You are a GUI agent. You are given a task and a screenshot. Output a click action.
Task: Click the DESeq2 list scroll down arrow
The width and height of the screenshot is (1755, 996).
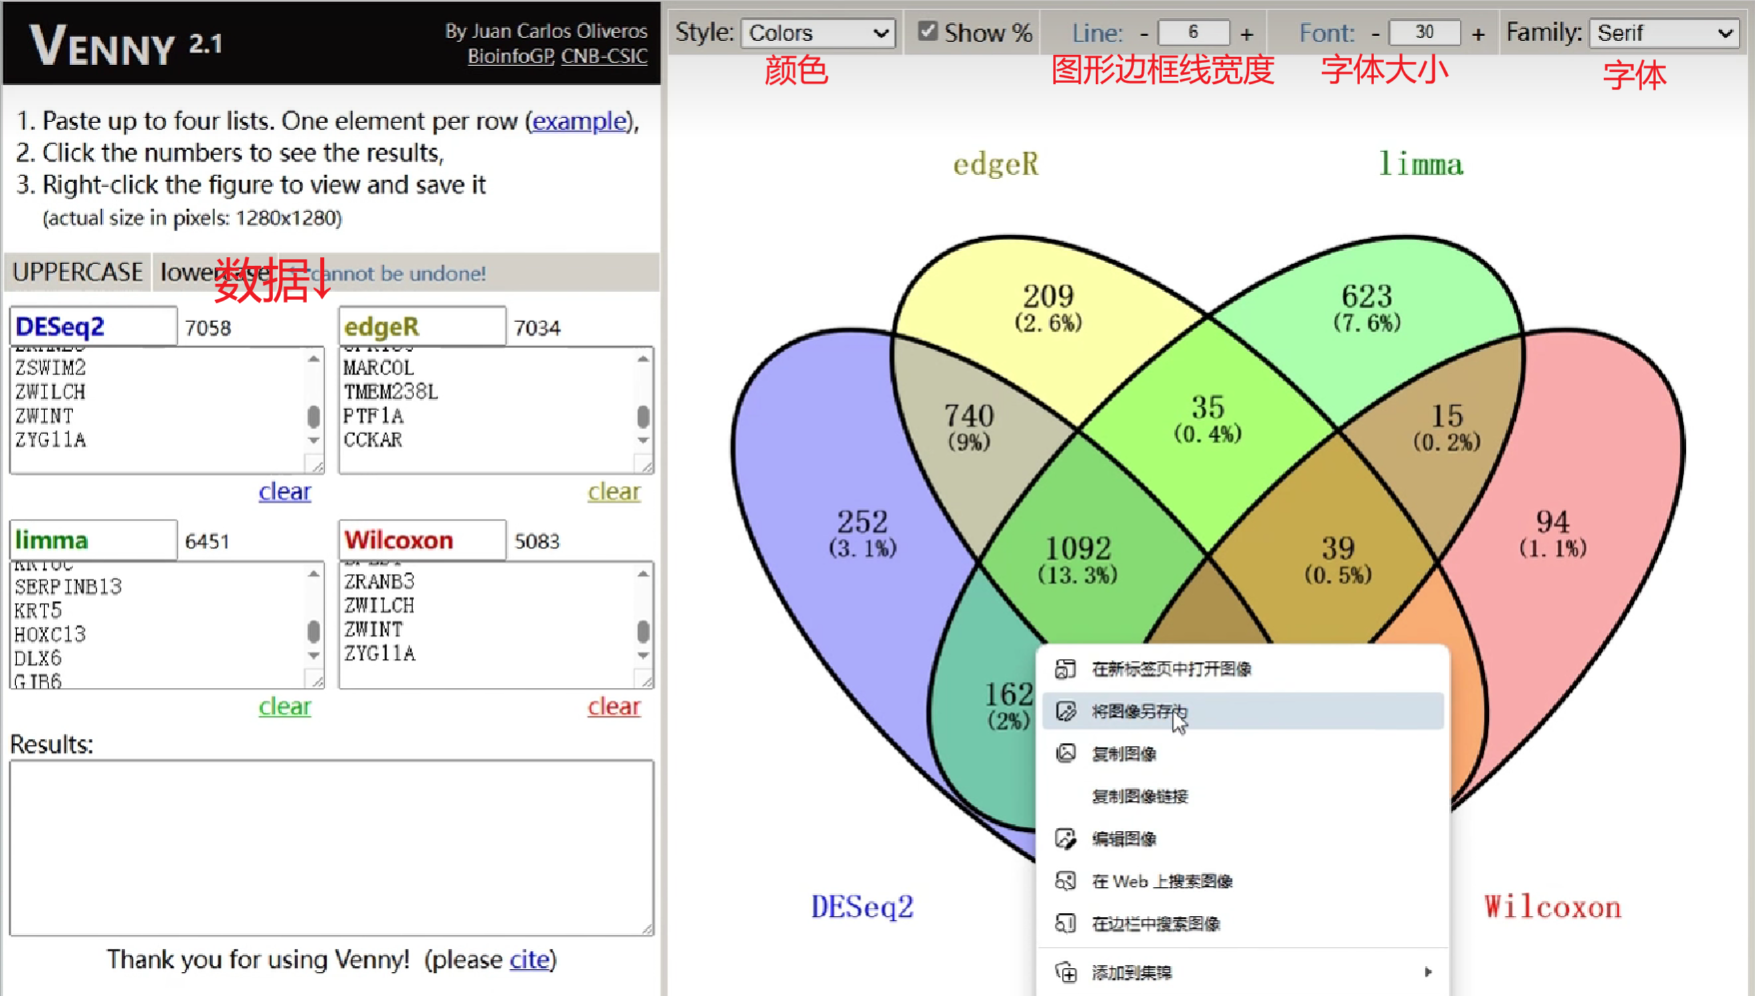(x=314, y=441)
